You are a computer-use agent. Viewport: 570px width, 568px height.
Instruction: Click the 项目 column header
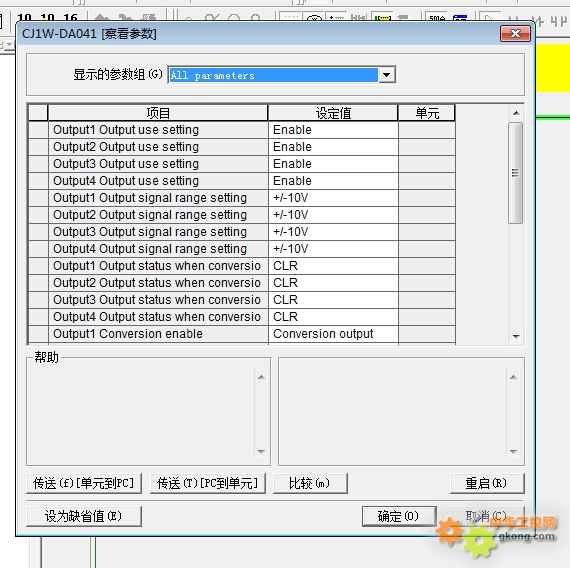click(158, 113)
